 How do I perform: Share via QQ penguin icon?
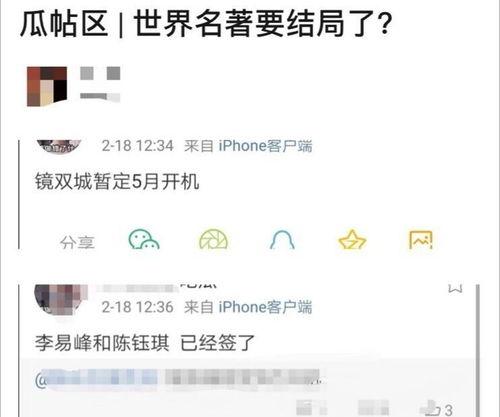pos(282,239)
